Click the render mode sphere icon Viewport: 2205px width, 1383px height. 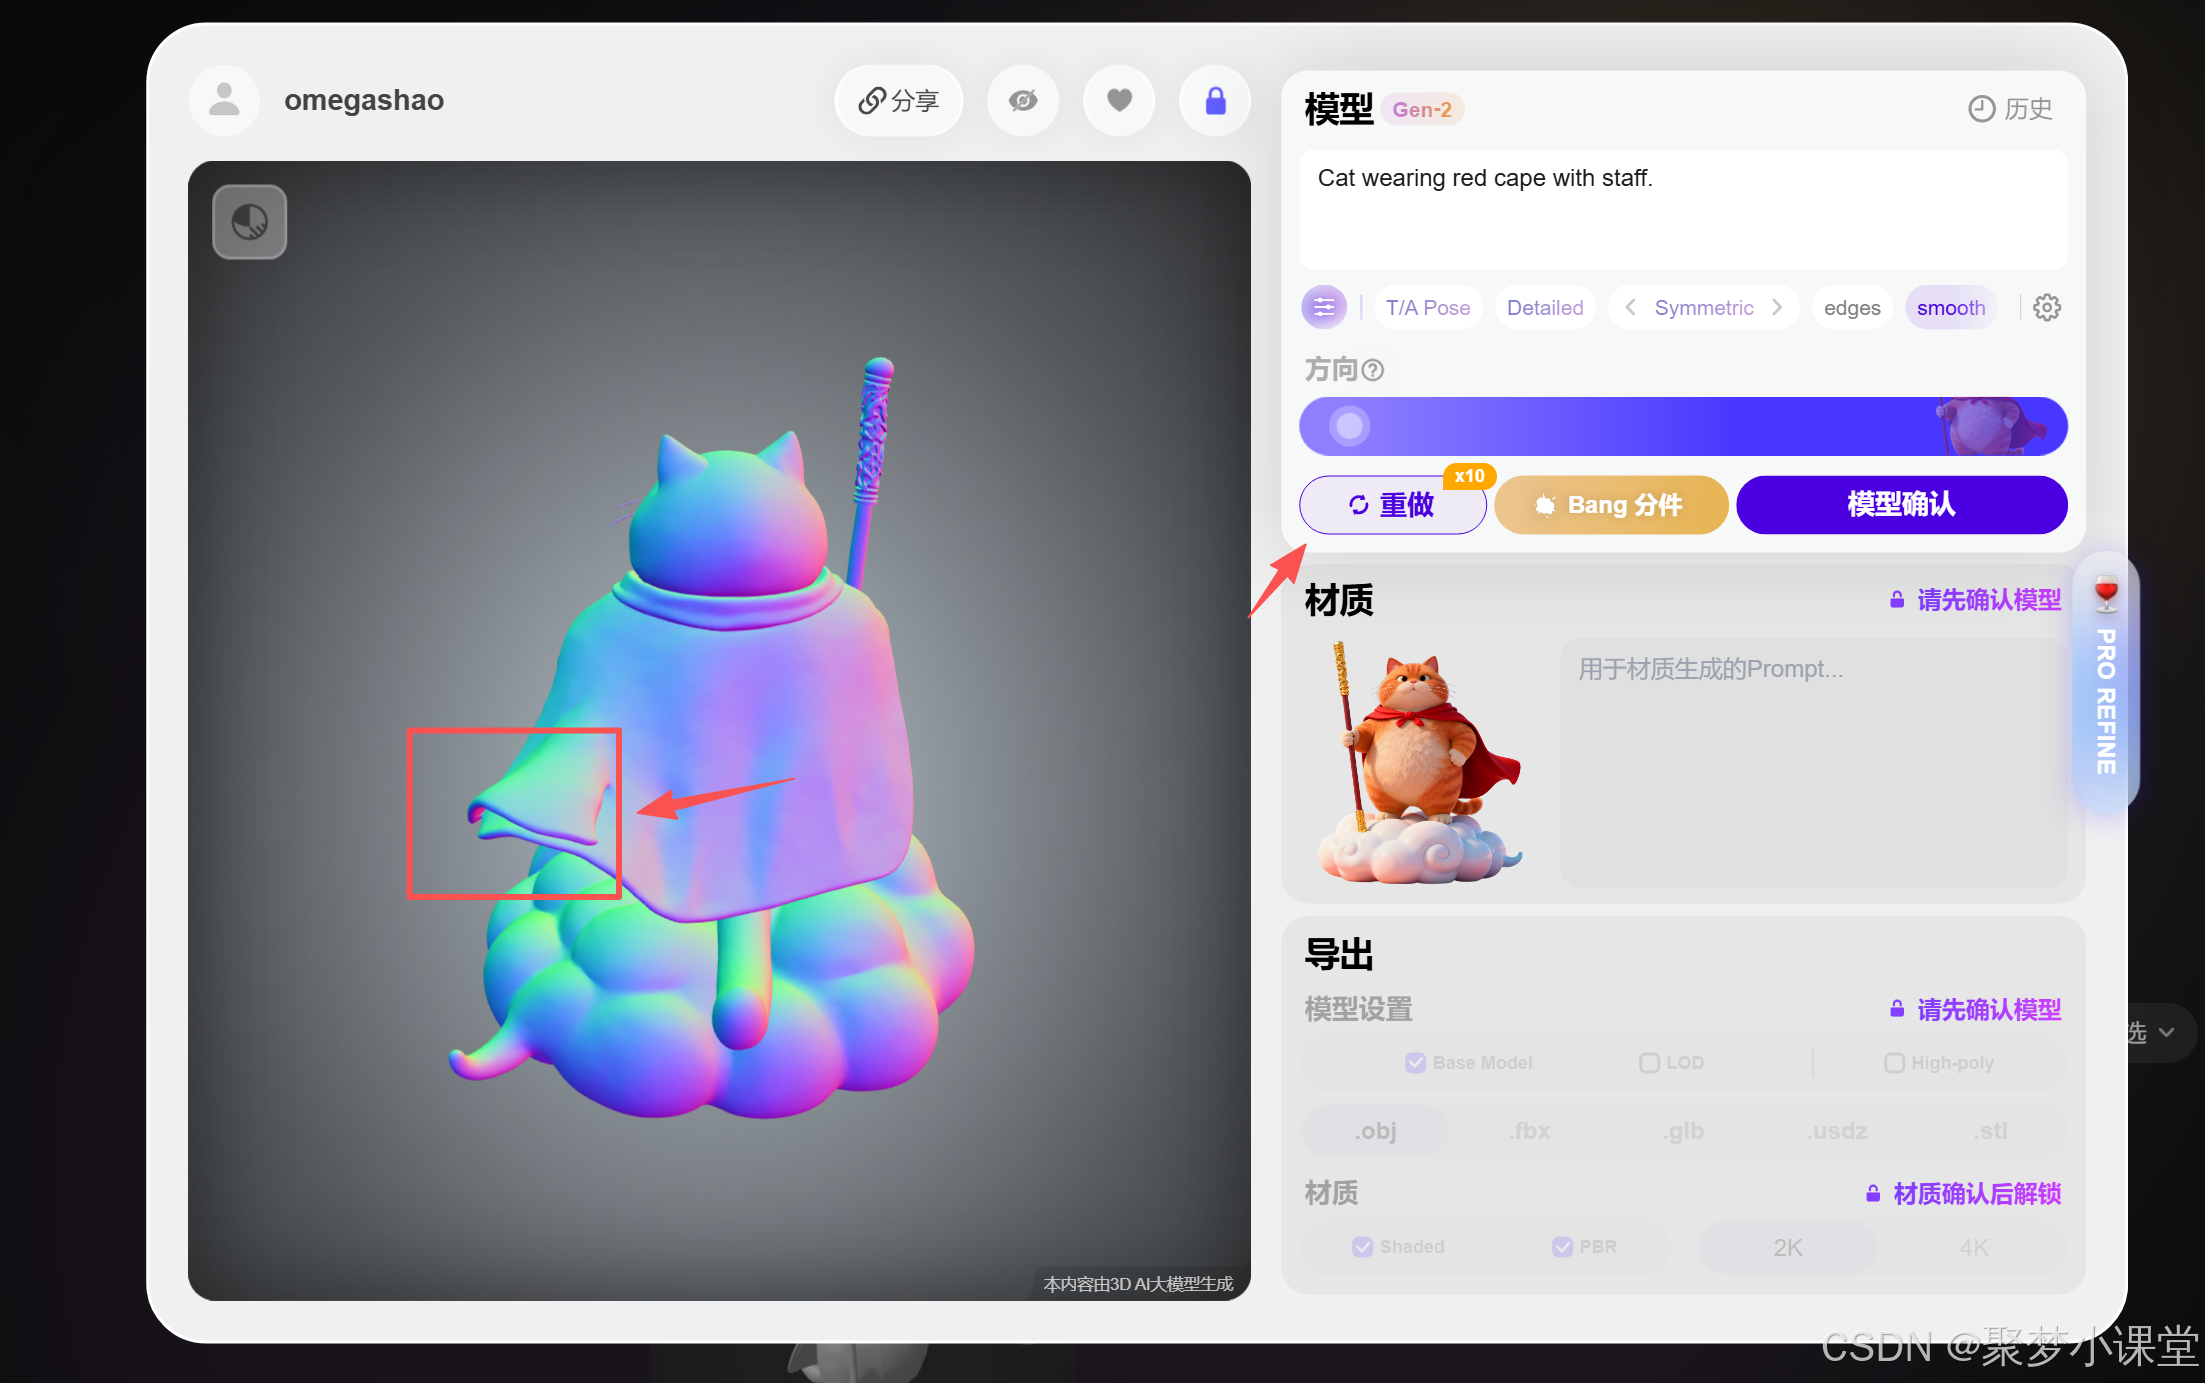point(249,222)
